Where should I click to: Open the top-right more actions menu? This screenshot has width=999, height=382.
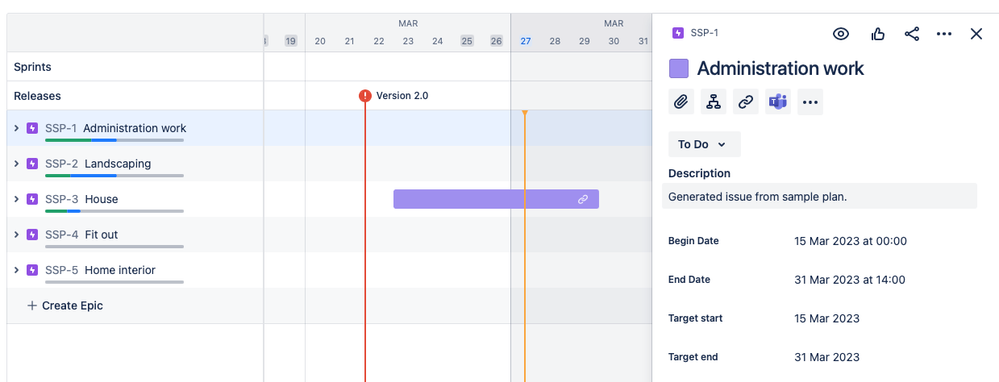pos(944,34)
